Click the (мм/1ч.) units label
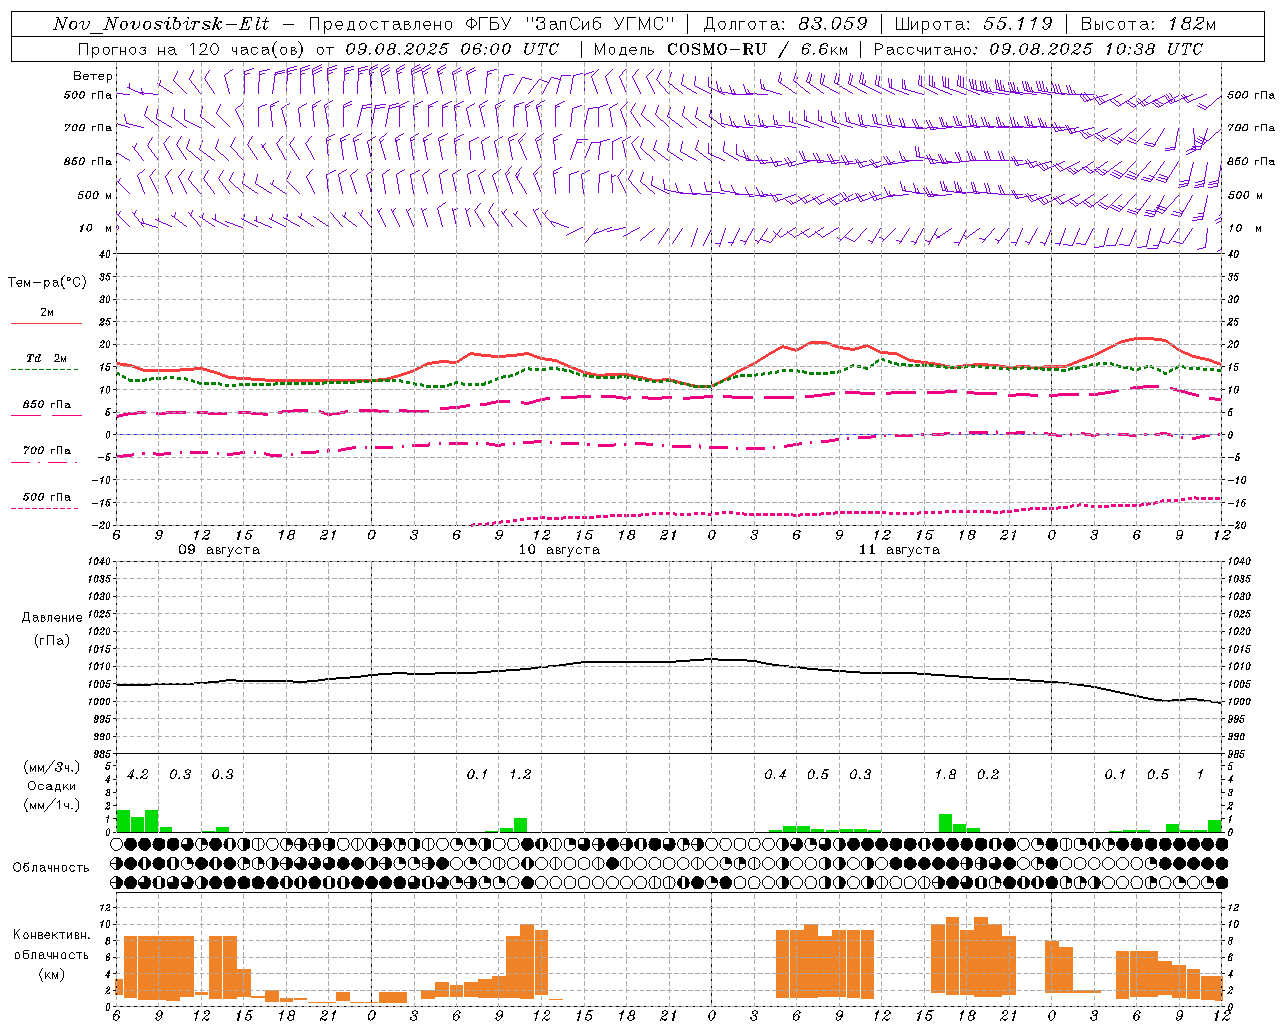Screen dimensions: 1280x1024 click(52, 805)
